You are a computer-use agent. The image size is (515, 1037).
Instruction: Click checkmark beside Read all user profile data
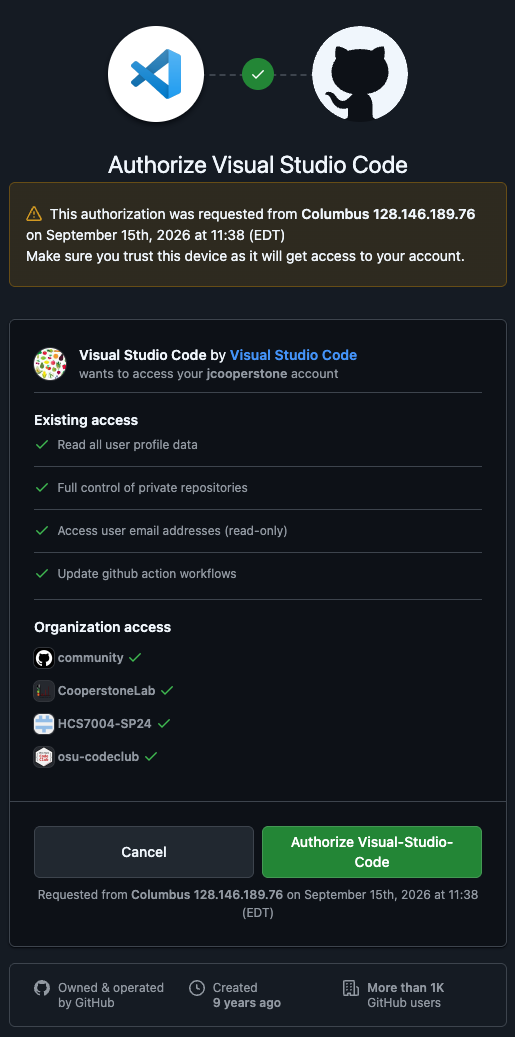[42, 444]
